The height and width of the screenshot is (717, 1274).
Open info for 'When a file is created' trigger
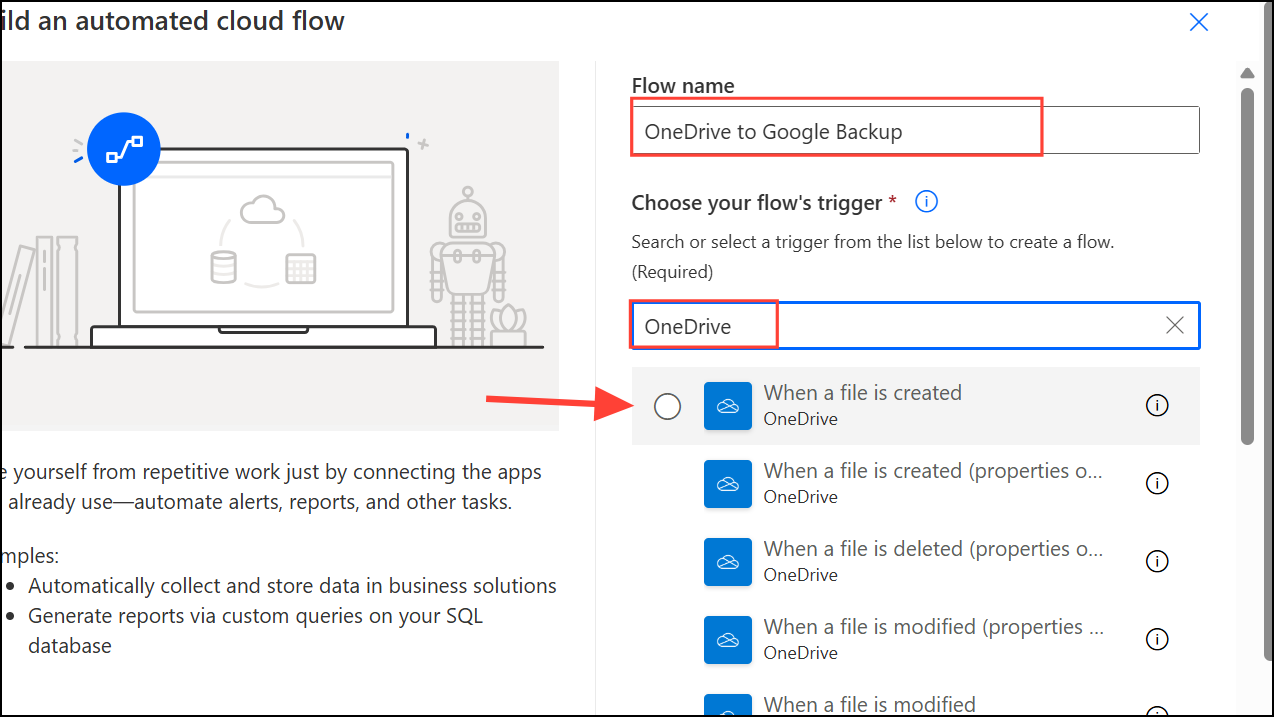click(1157, 406)
